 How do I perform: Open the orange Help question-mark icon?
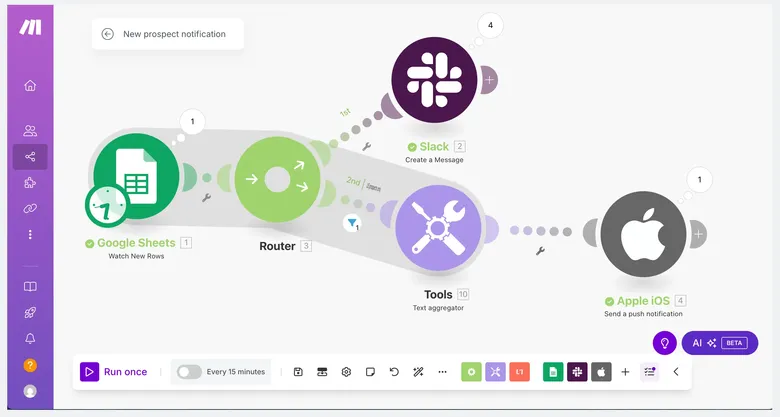30,365
